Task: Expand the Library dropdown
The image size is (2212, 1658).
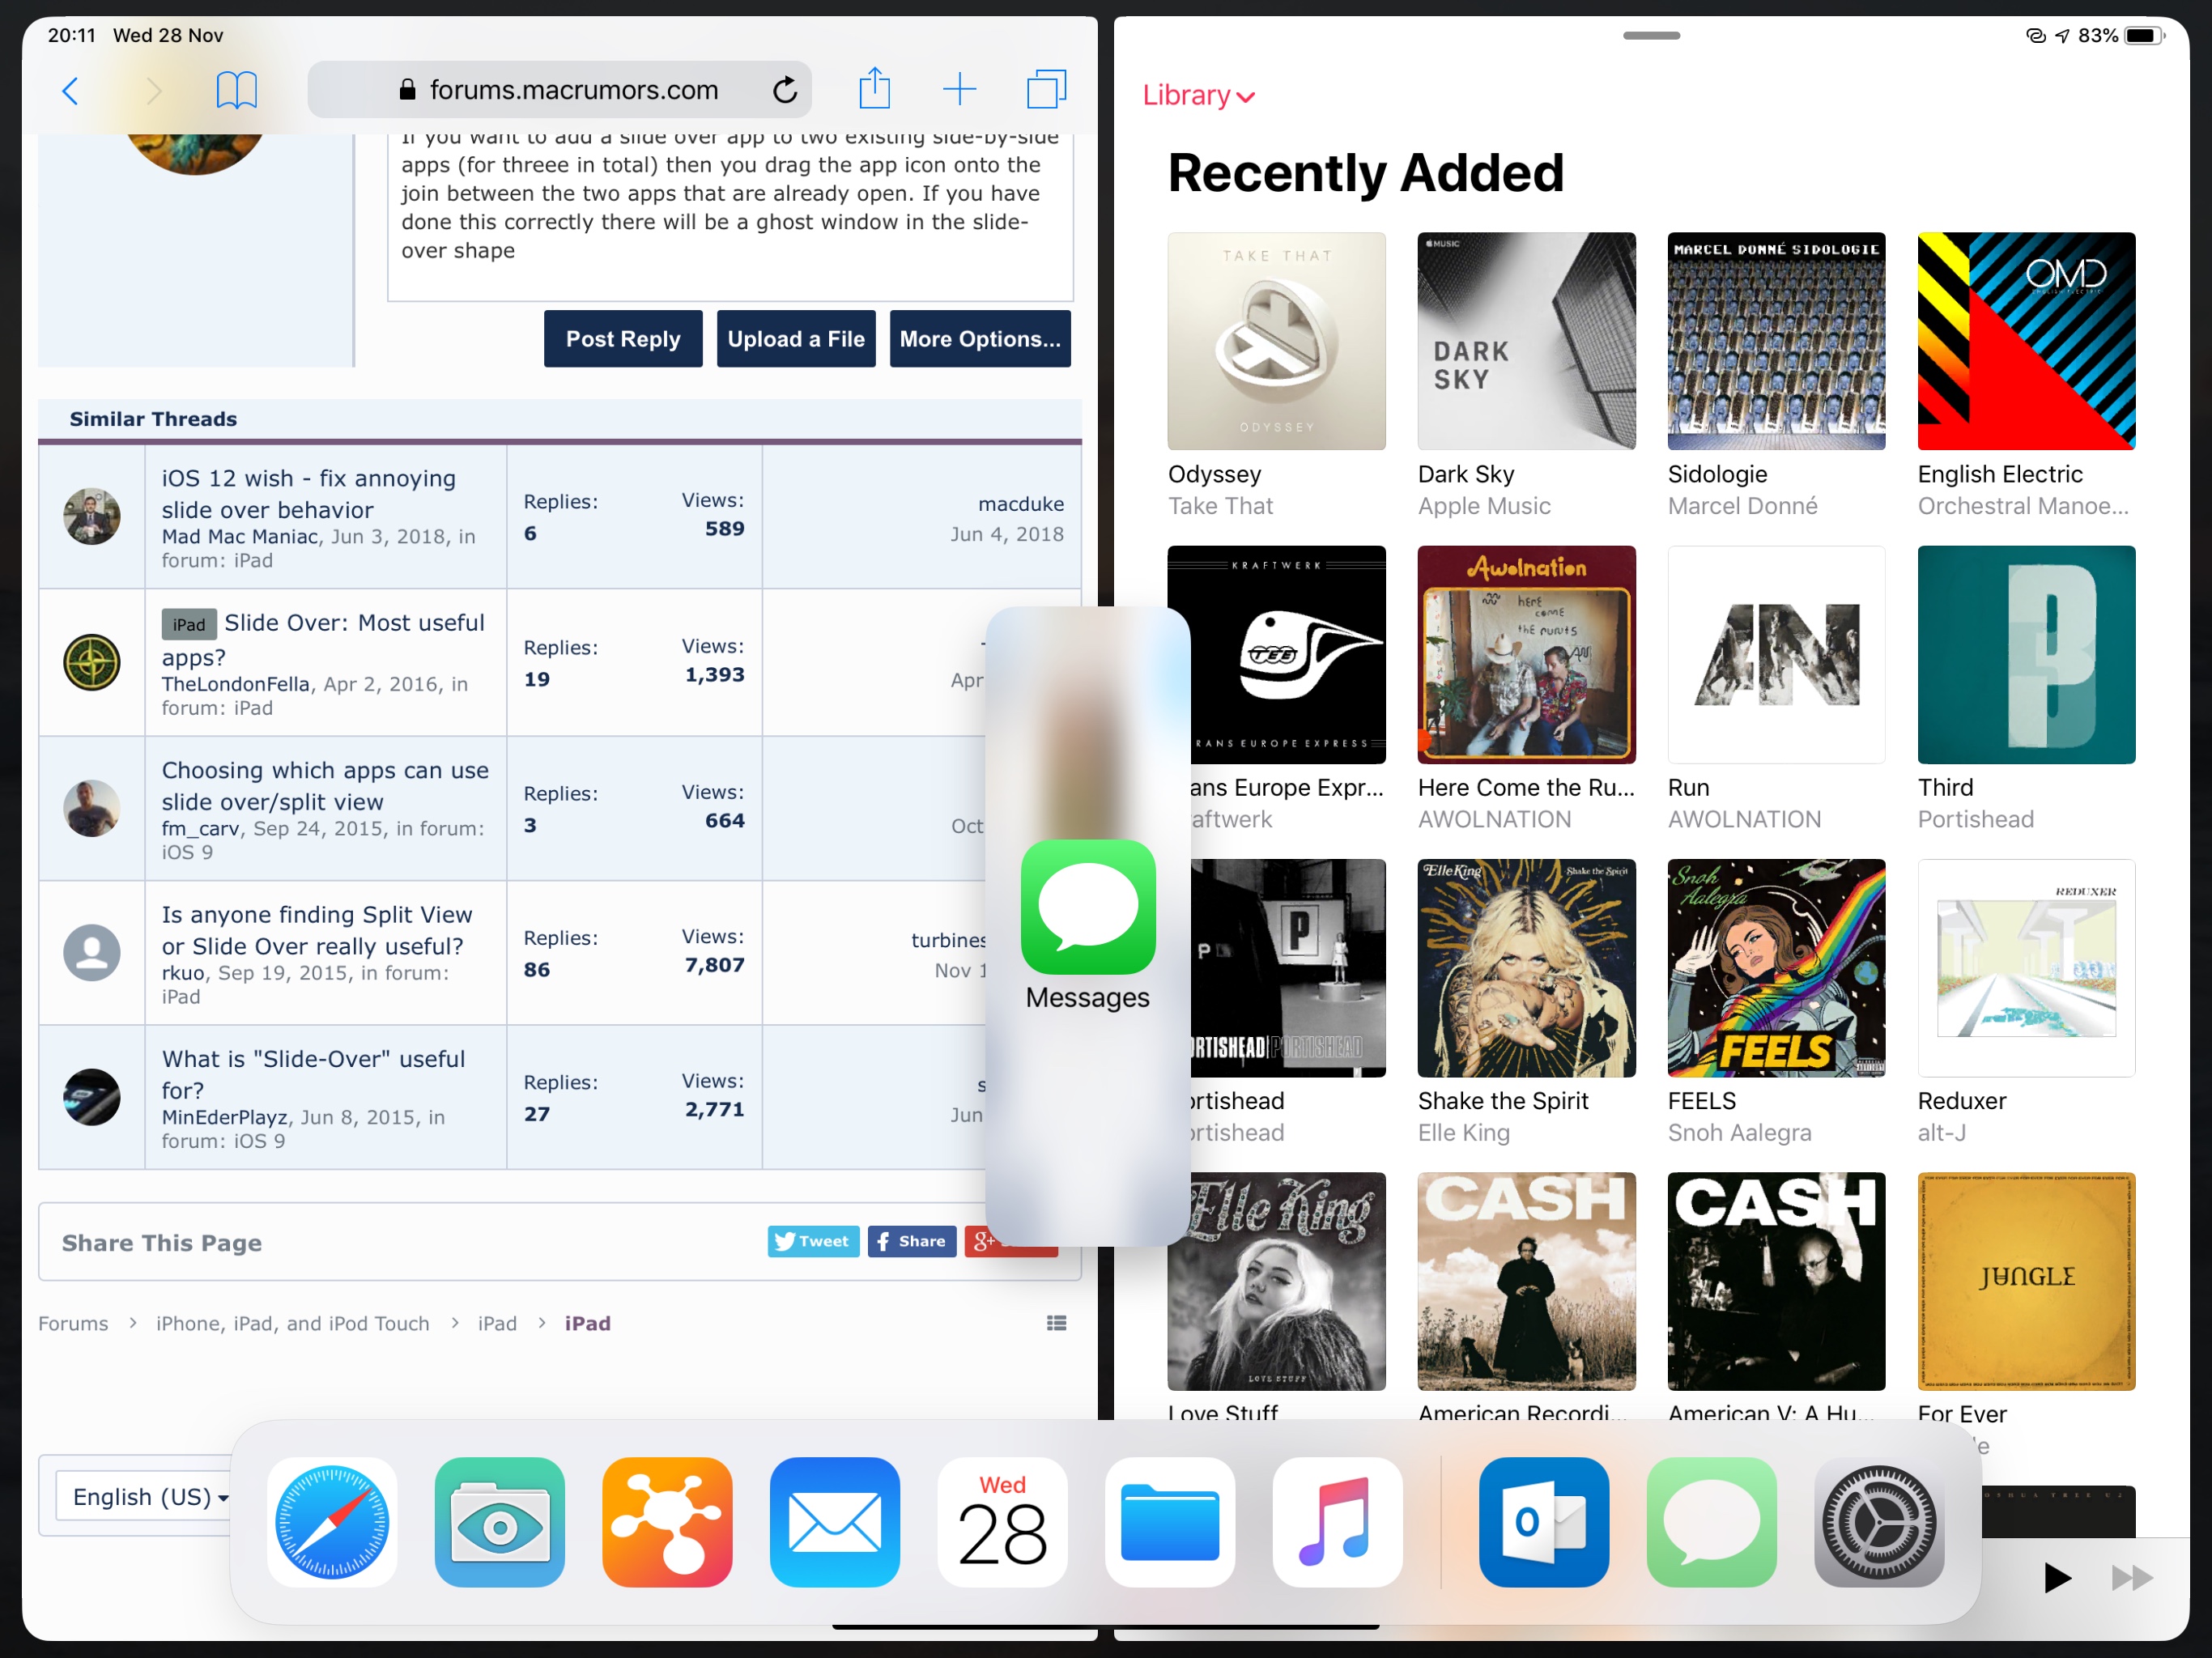Action: [1198, 96]
